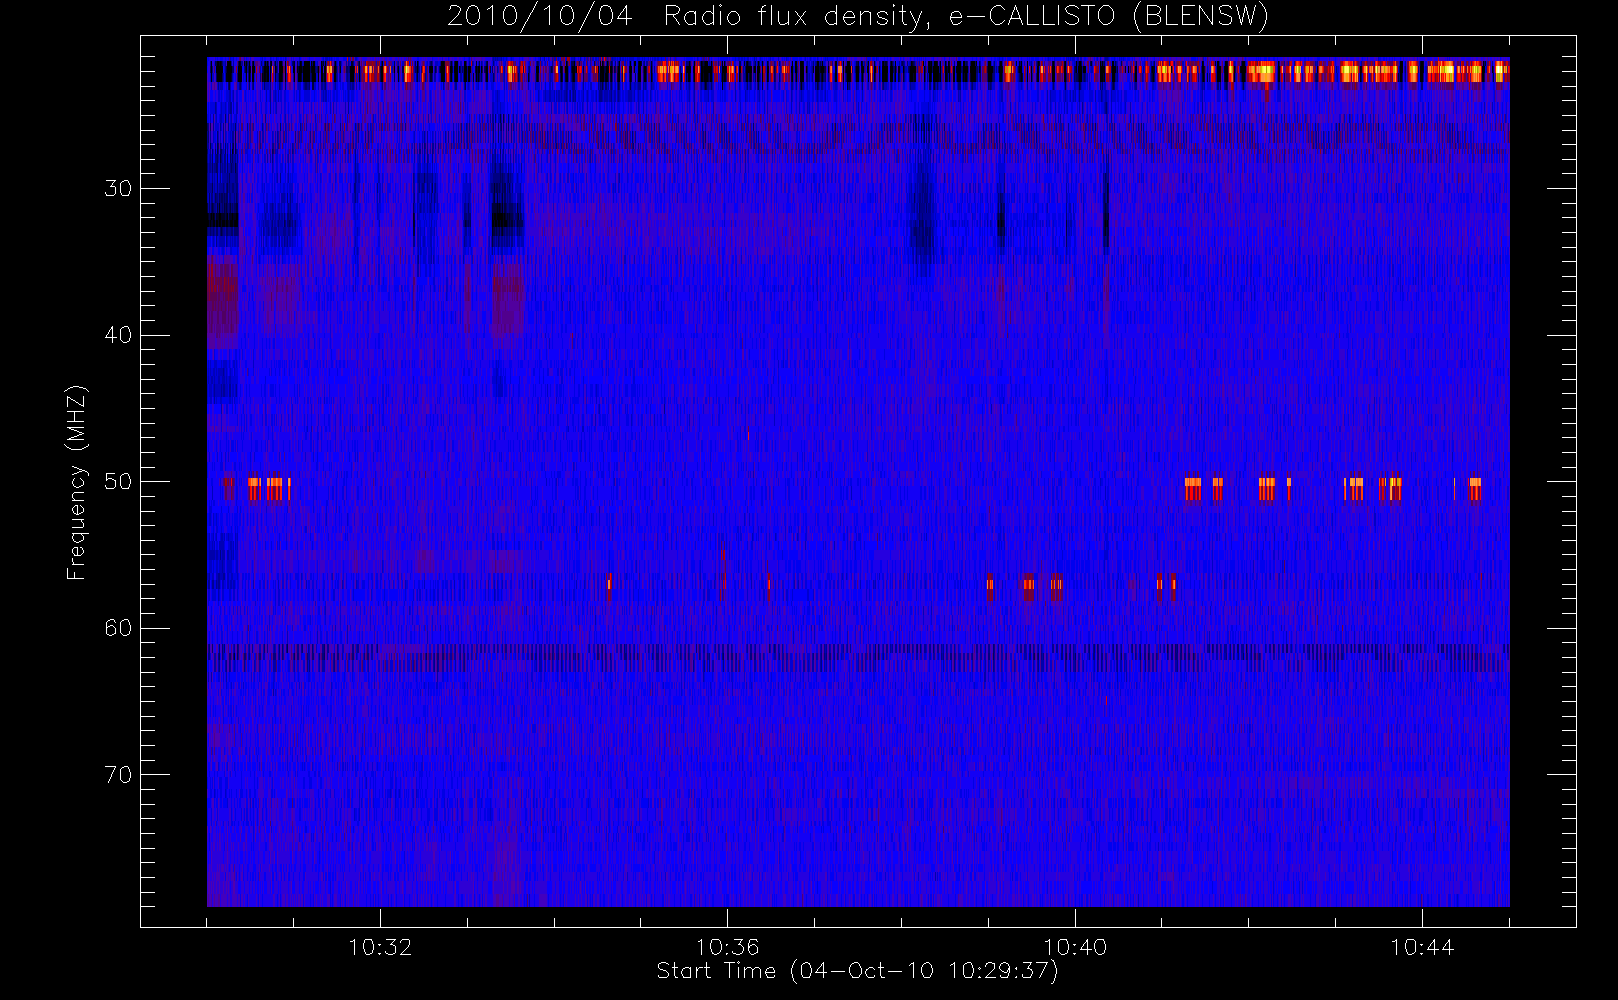Click the 10:36 time tick label

click(727, 947)
